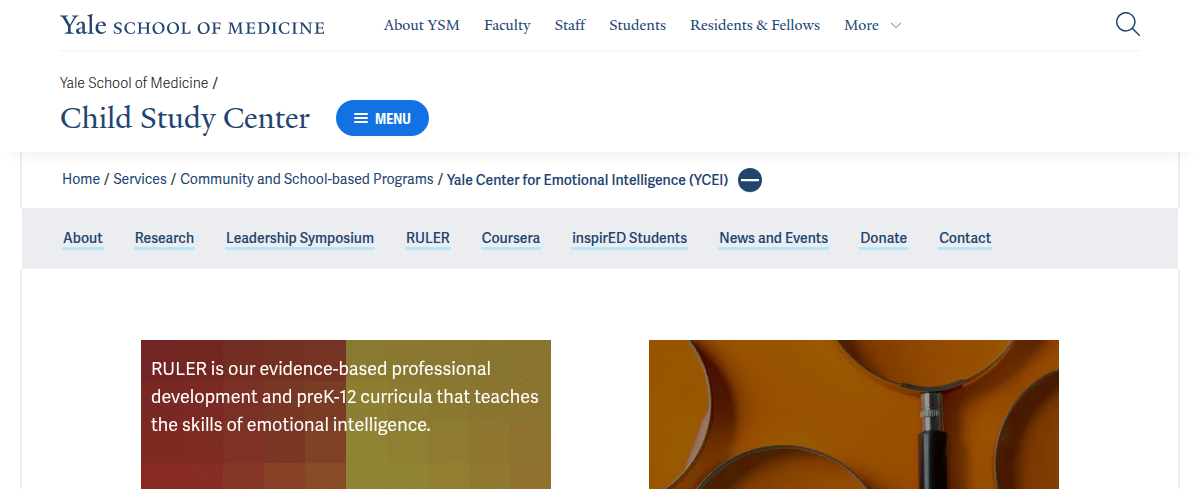Collapse the YCEI section navigation circle
The width and height of the screenshot is (1200, 489).
tap(750, 180)
